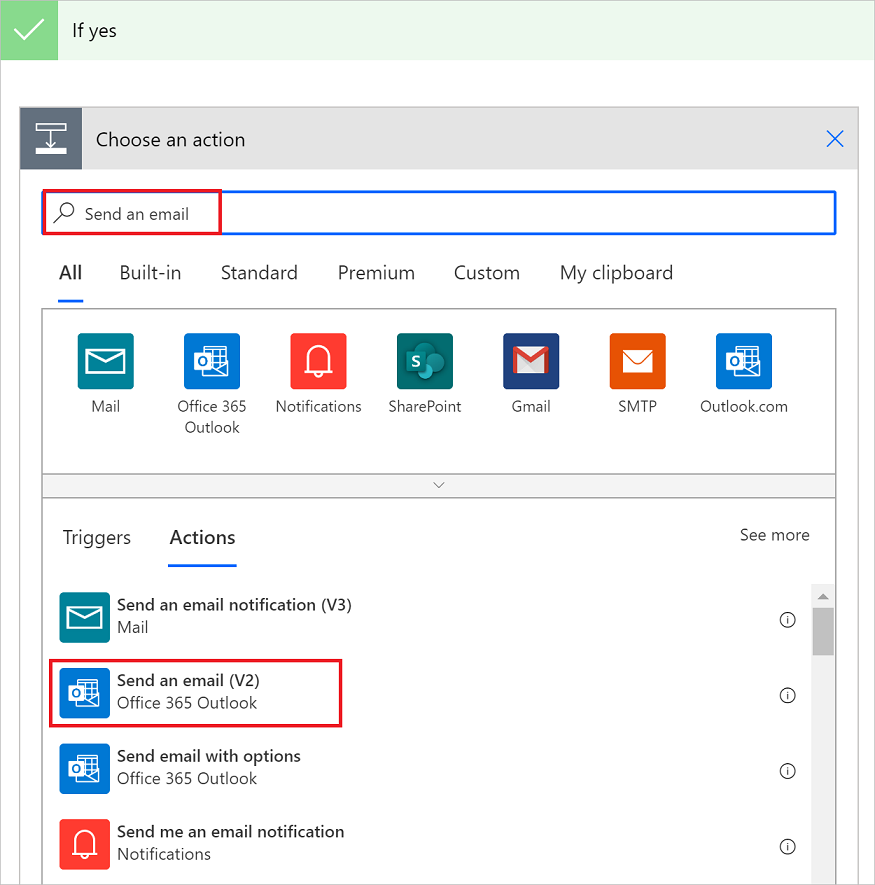Open the Gmail connector
The height and width of the screenshot is (885, 875).
530,361
